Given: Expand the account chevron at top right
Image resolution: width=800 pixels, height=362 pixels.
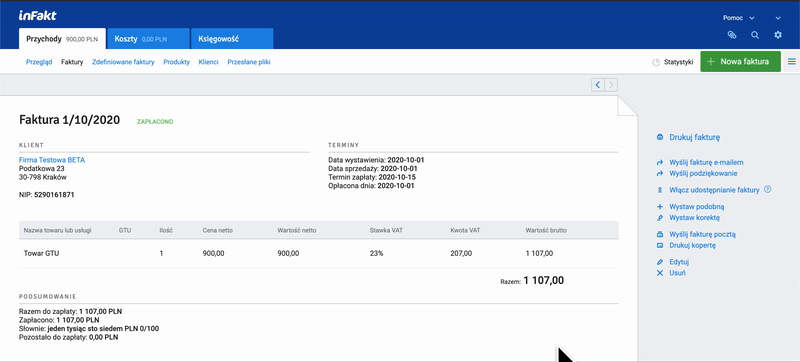Looking at the screenshot, I should tap(778, 18).
